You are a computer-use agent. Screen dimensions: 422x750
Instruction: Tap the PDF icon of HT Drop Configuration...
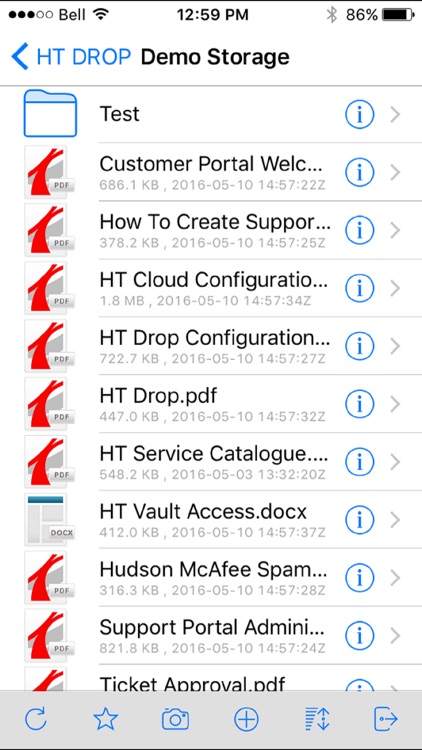coord(48,346)
